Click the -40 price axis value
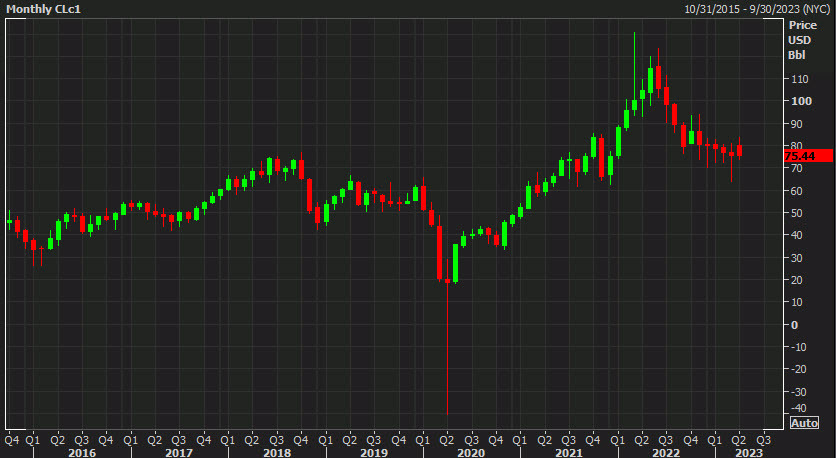The width and height of the screenshot is (836, 458). coord(799,408)
